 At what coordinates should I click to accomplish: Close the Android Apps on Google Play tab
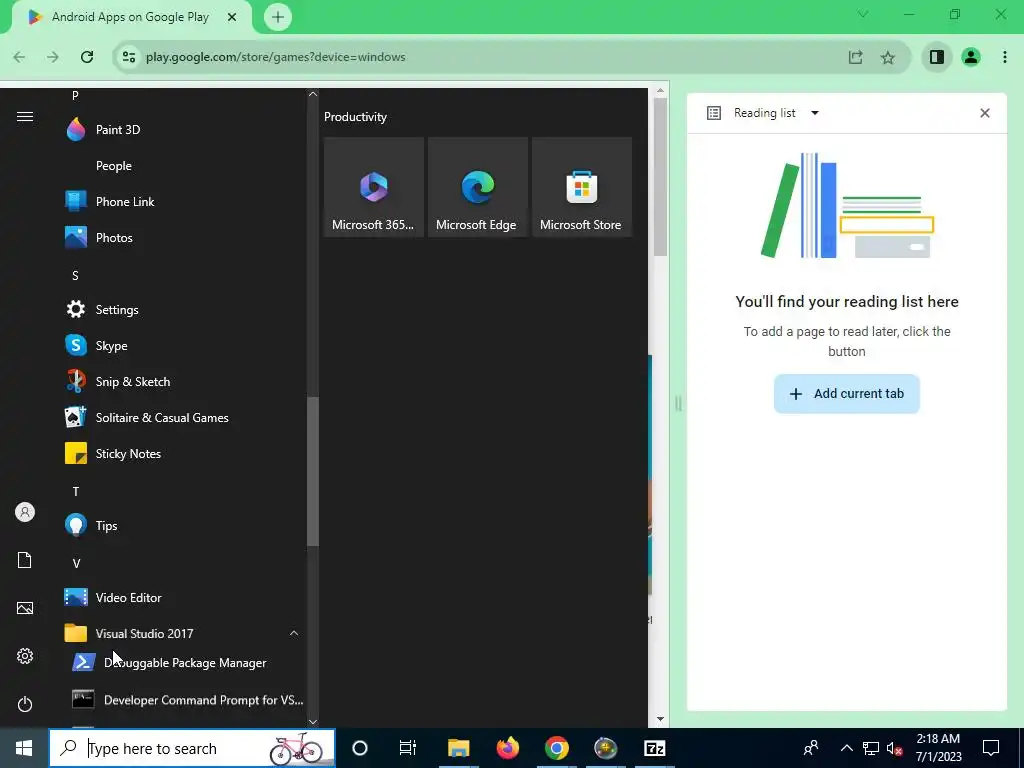[x=232, y=17]
